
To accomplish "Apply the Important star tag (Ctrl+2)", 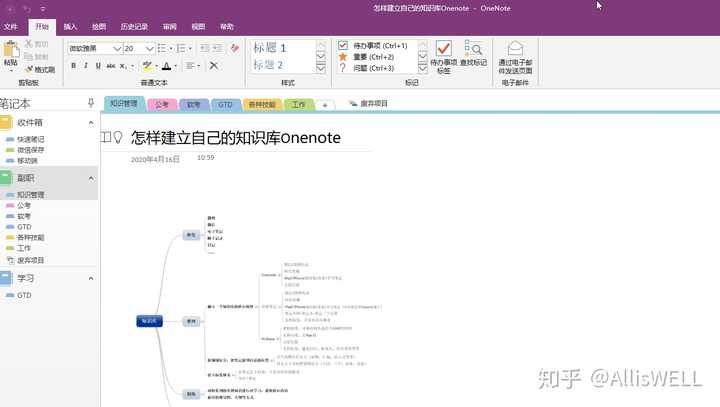I will pyautogui.click(x=373, y=57).
